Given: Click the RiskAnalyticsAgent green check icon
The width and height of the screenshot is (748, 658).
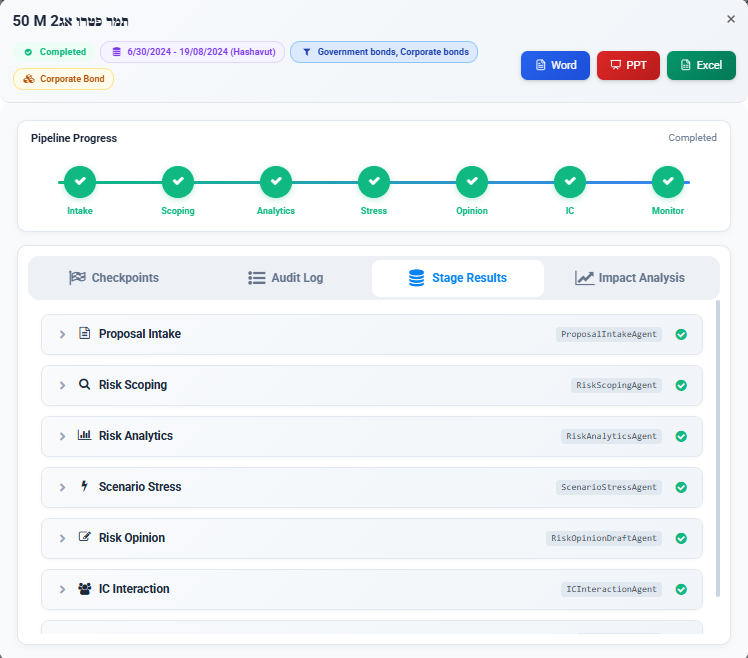Looking at the screenshot, I should tap(681, 437).
